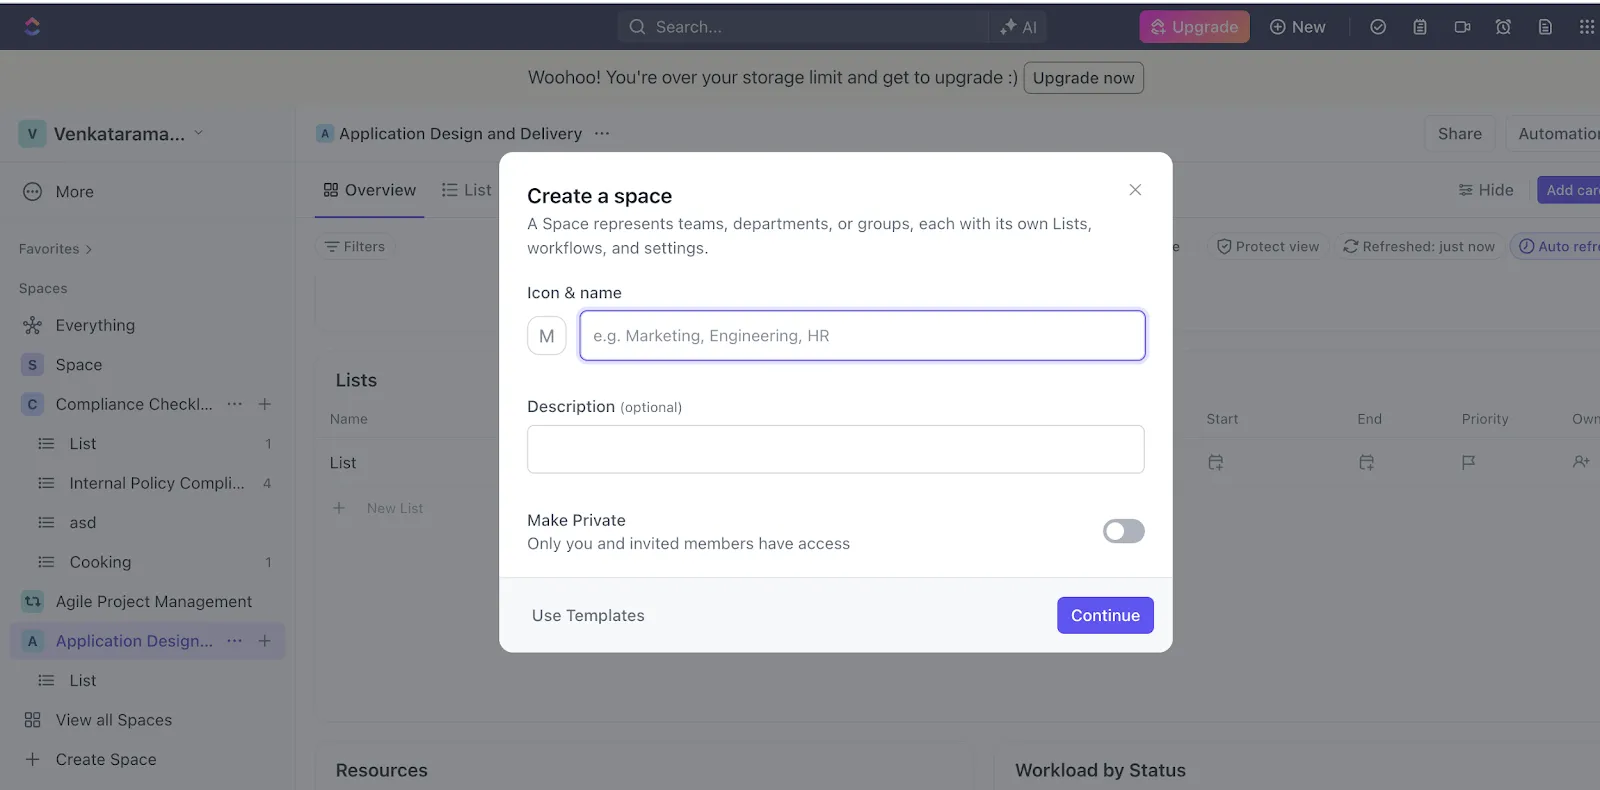The width and height of the screenshot is (1600, 790).
Task: Open the Cooking list in sidebar
Action: pyautogui.click(x=100, y=562)
